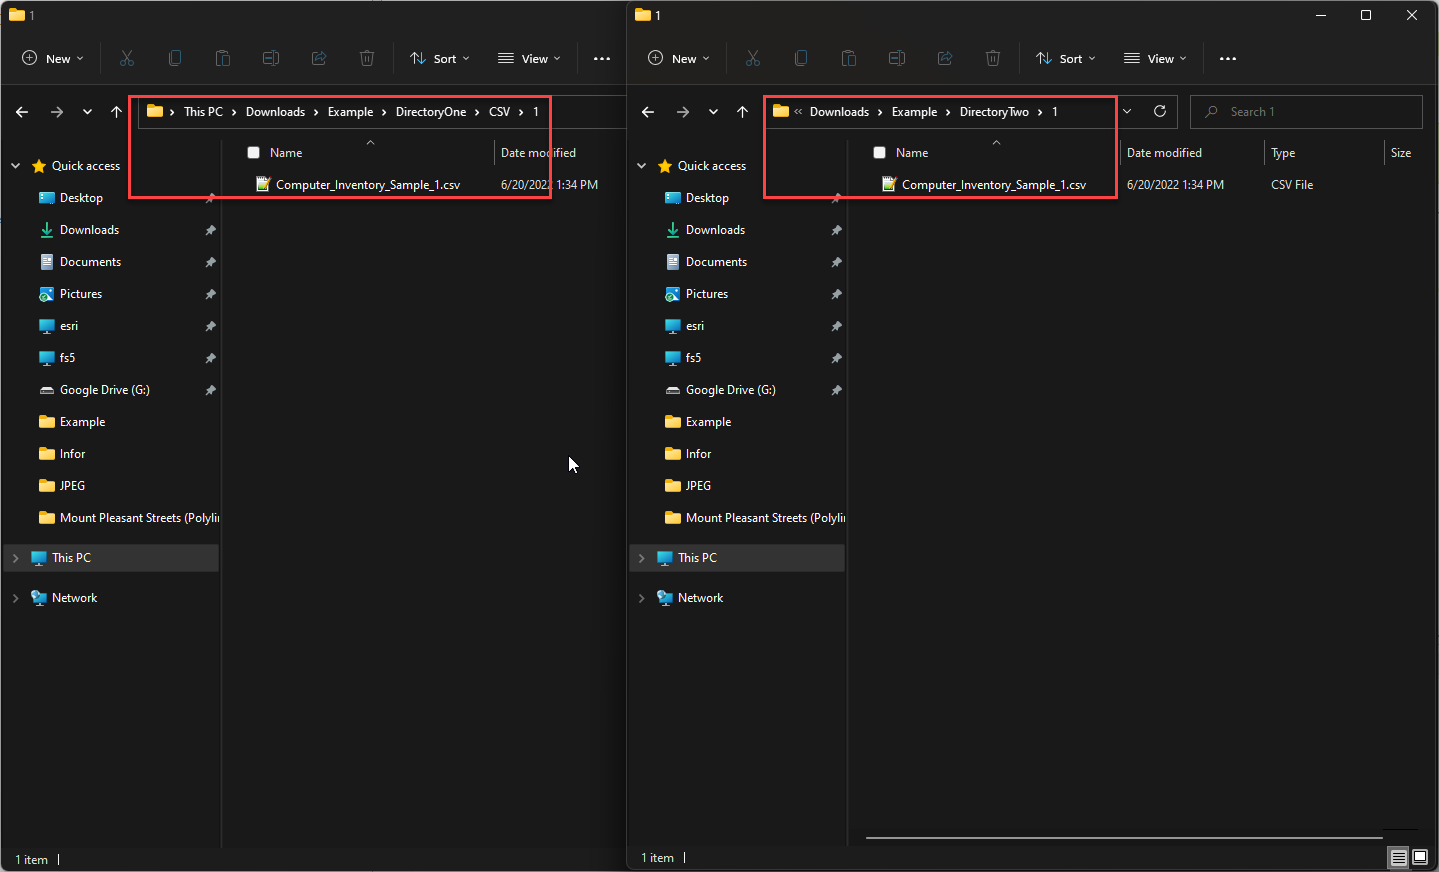1439x872 pixels.
Task: Collapse Quick access in right window
Action: tap(642, 166)
